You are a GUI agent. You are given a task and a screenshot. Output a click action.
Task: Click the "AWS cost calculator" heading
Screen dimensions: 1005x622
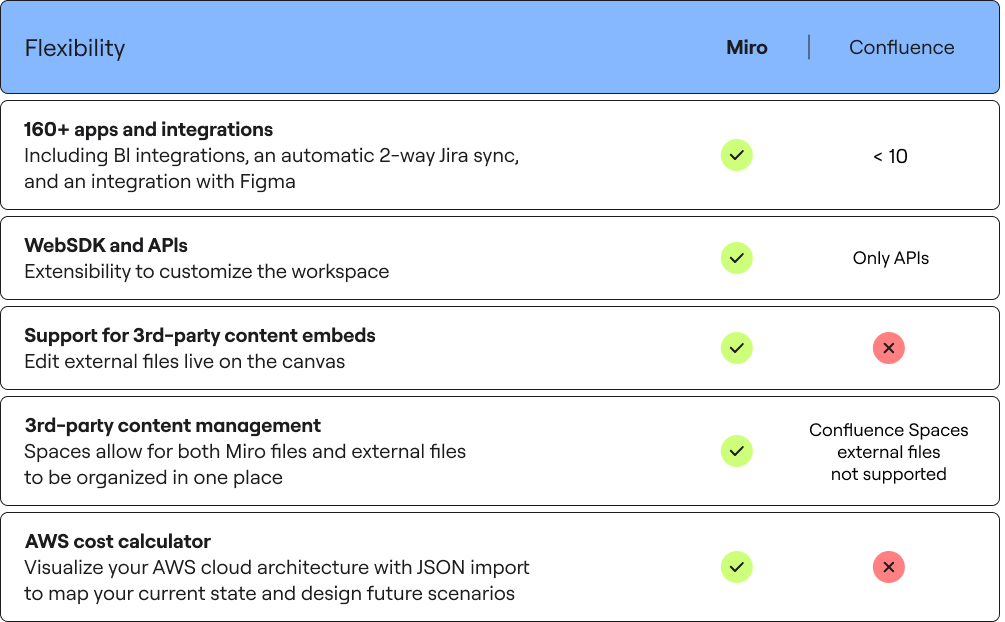click(118, 542)
